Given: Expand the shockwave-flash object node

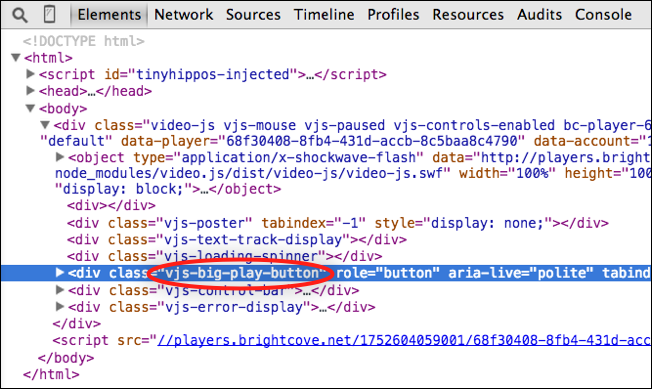Looking at the screenshot, I should [60, 157].
